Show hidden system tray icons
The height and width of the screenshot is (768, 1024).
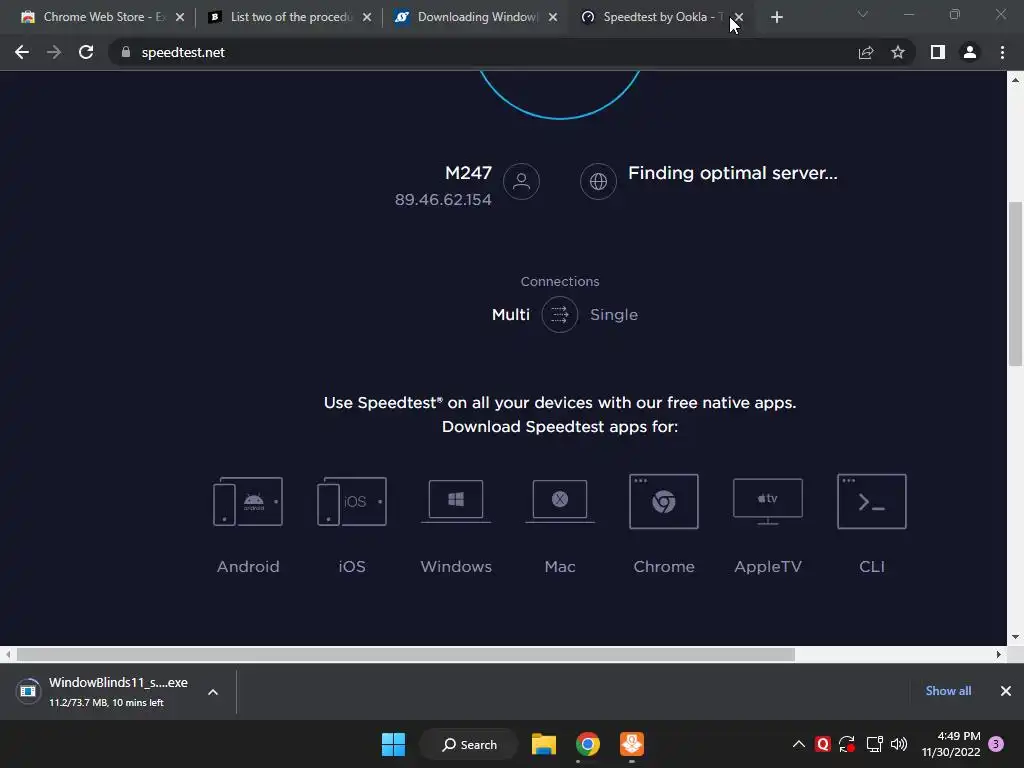tap(798, 744)
